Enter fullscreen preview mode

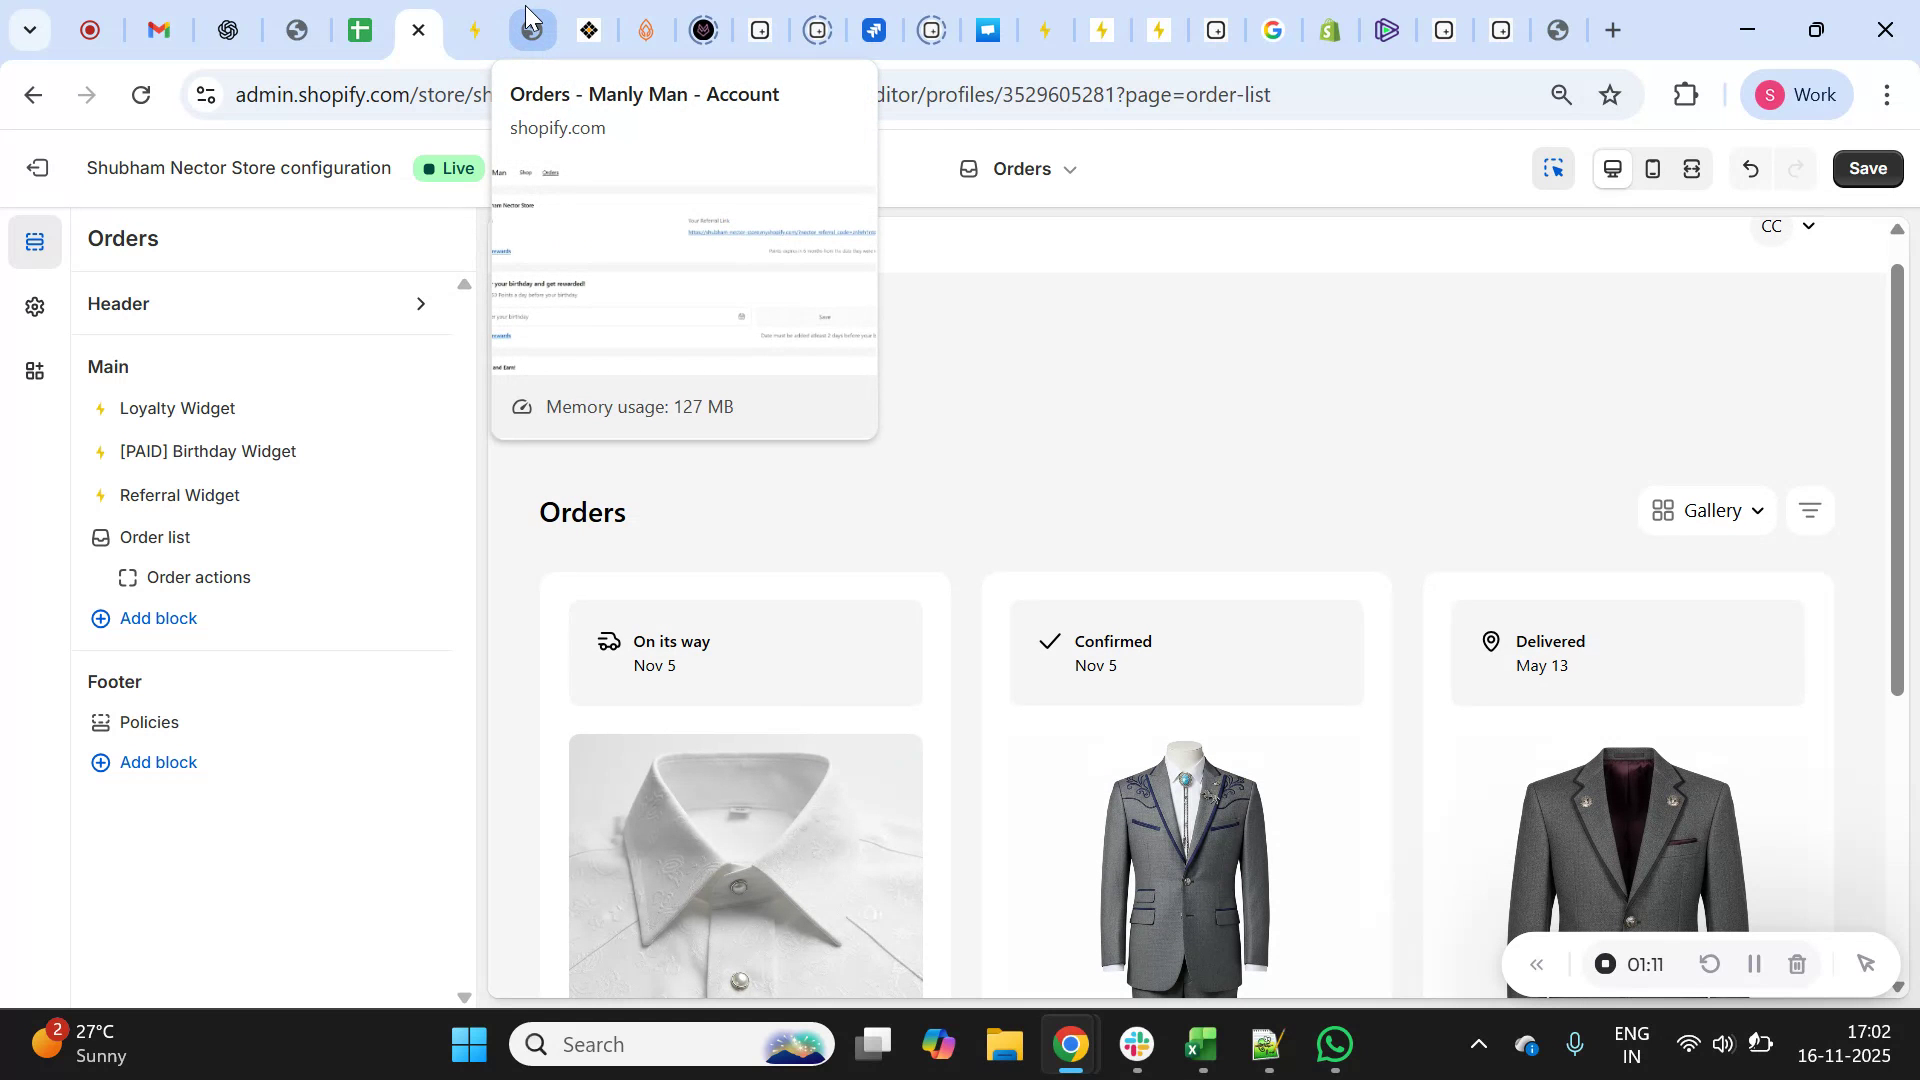(1692, 168)
